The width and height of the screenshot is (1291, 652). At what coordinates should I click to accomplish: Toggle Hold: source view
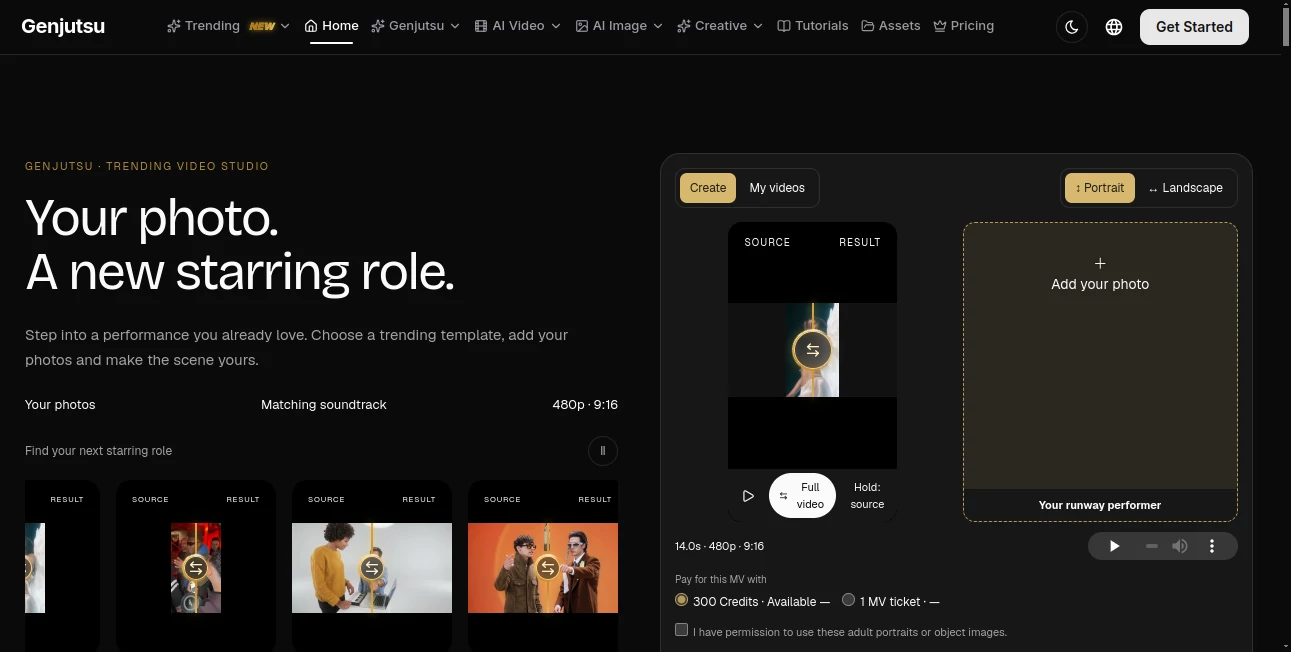pos(867,496)
